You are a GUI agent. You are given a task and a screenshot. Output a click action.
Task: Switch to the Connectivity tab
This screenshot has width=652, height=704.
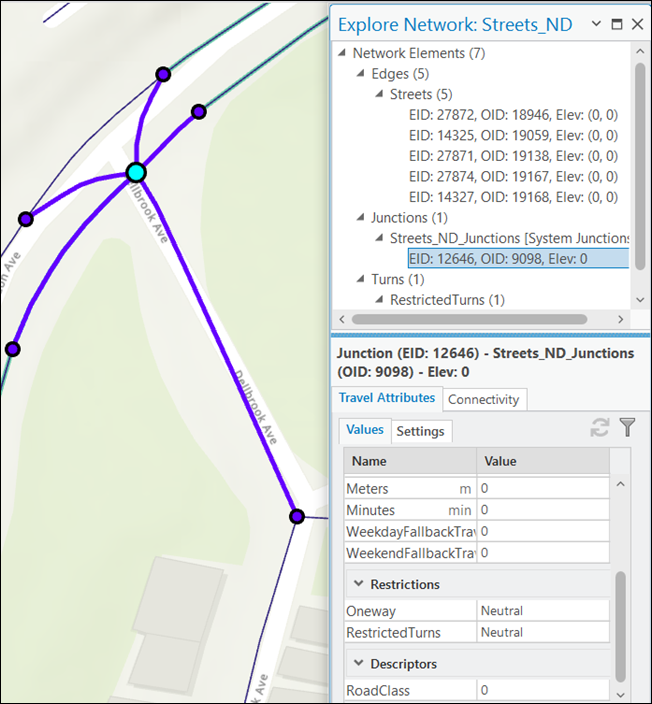483,399
